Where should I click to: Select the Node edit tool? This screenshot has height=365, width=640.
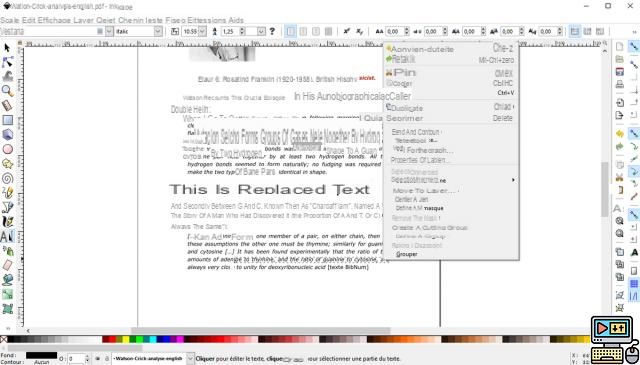pos(7,62)
